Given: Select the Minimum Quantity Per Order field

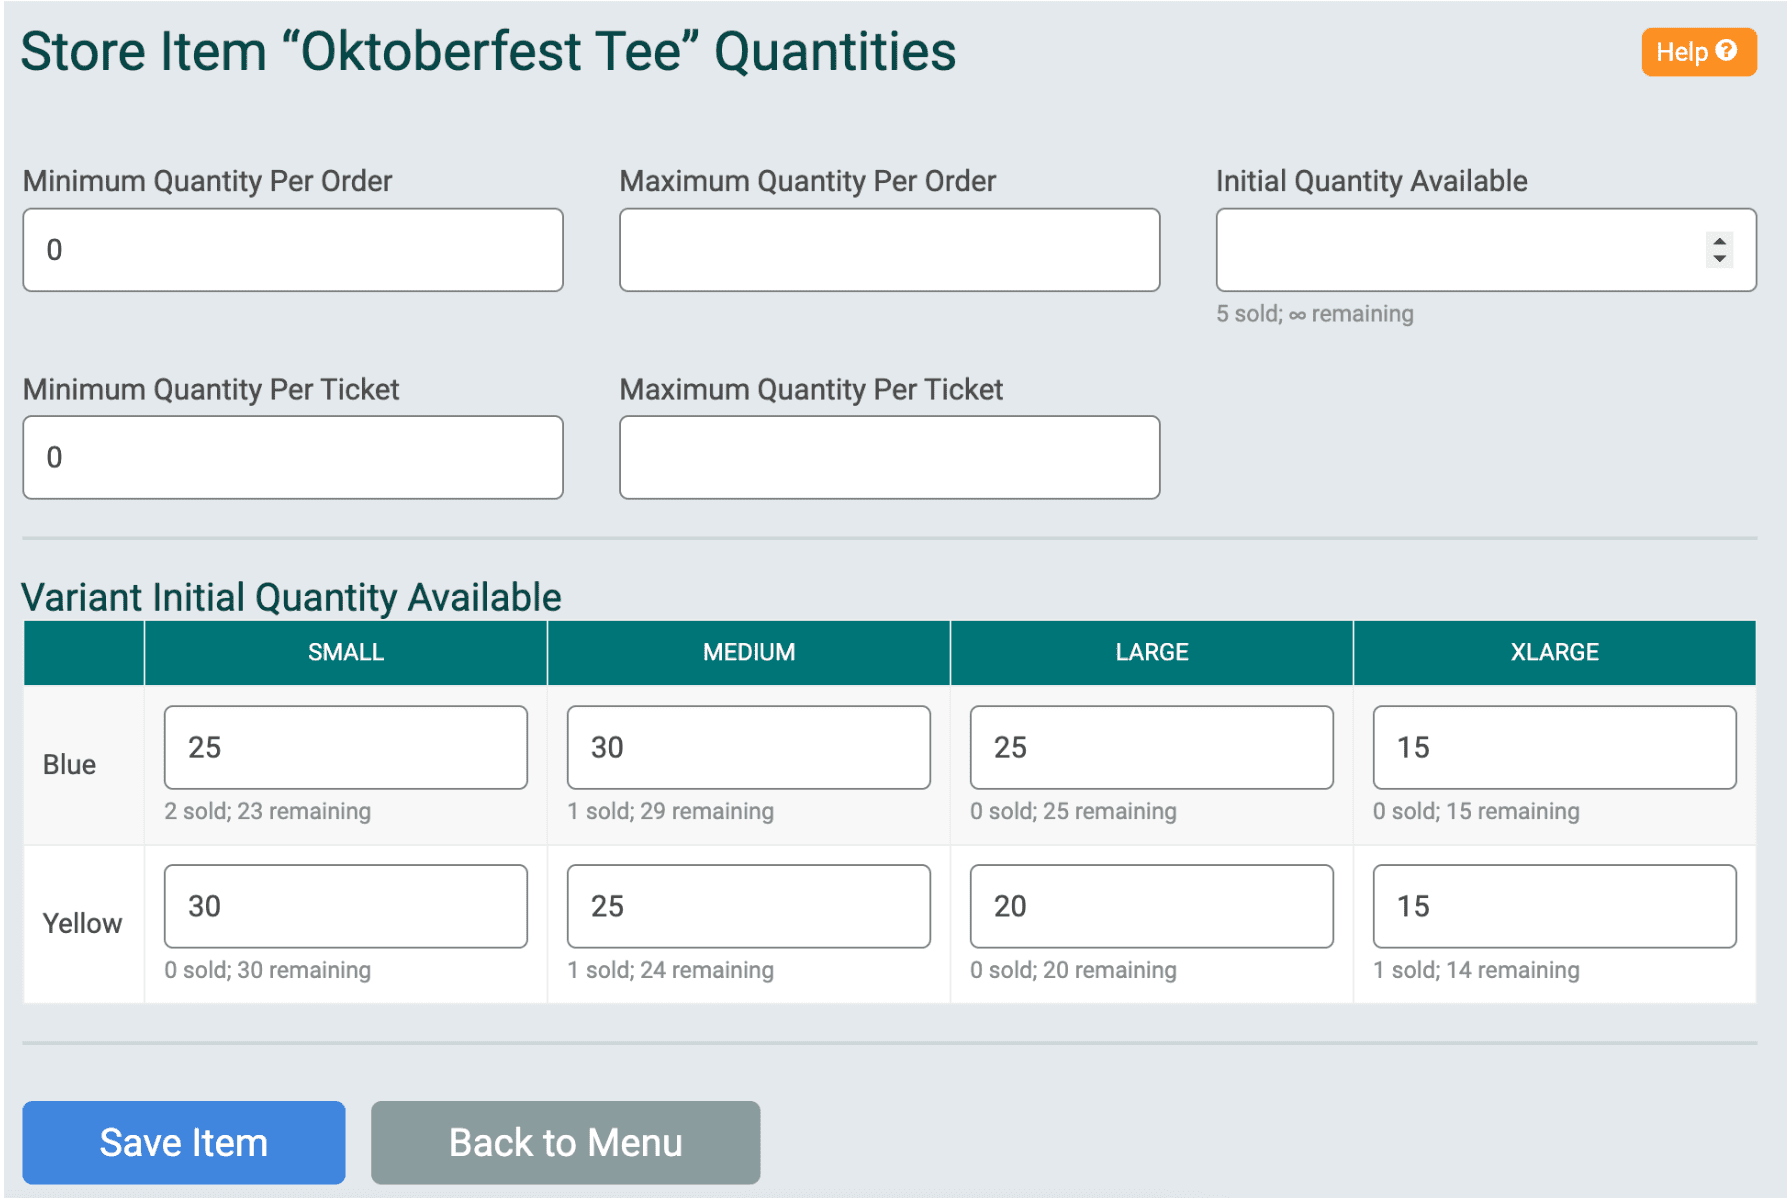Looking at the screenshot, I should [292, 249].
